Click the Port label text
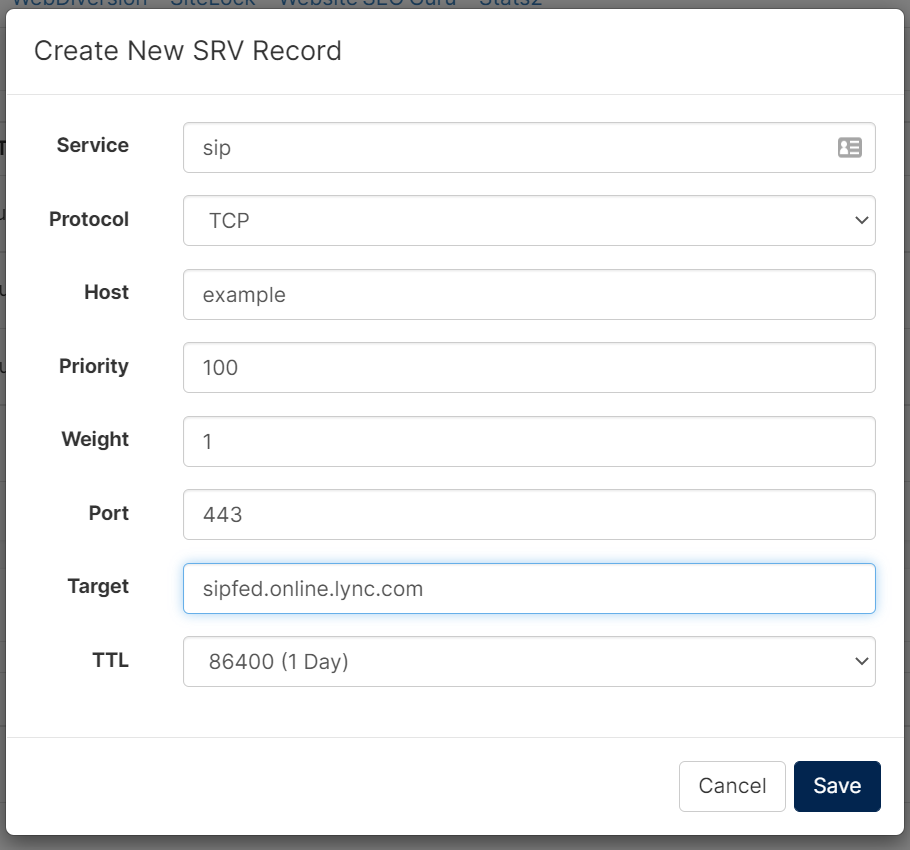Image resolution: width=910 pixels, height=850 pixels. (109, 513)
